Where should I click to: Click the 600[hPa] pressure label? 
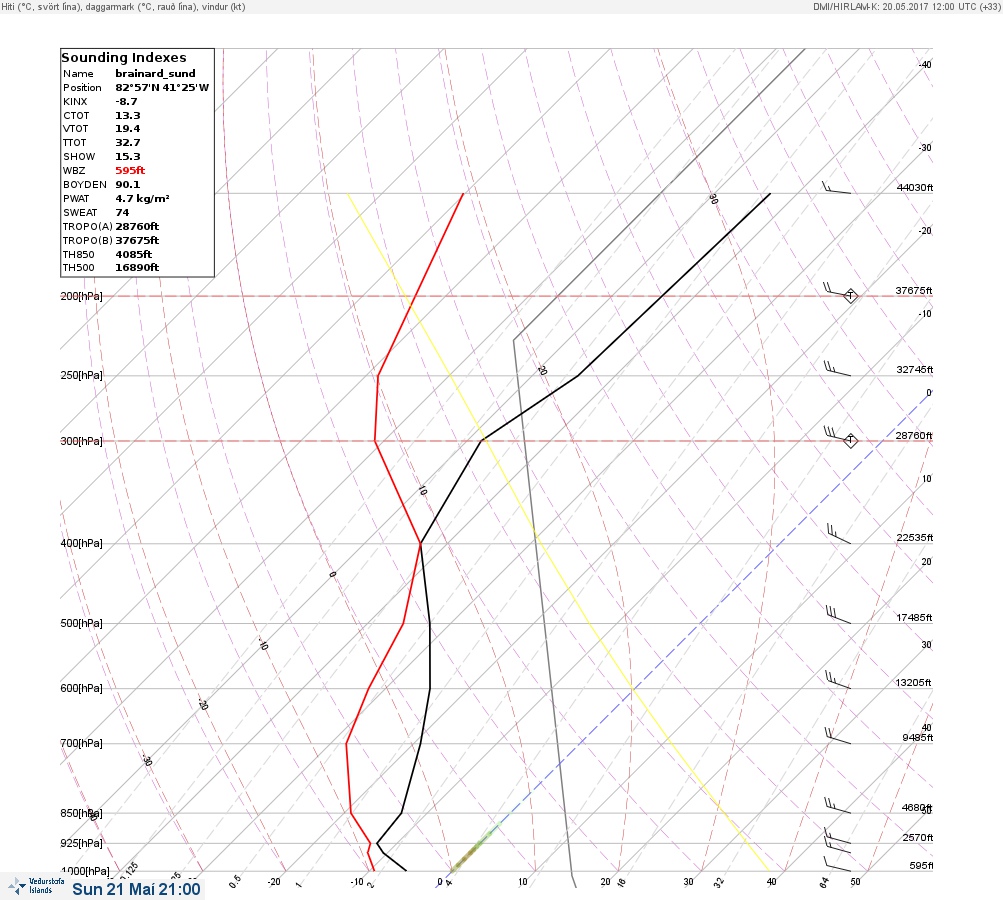pos(81,688)
